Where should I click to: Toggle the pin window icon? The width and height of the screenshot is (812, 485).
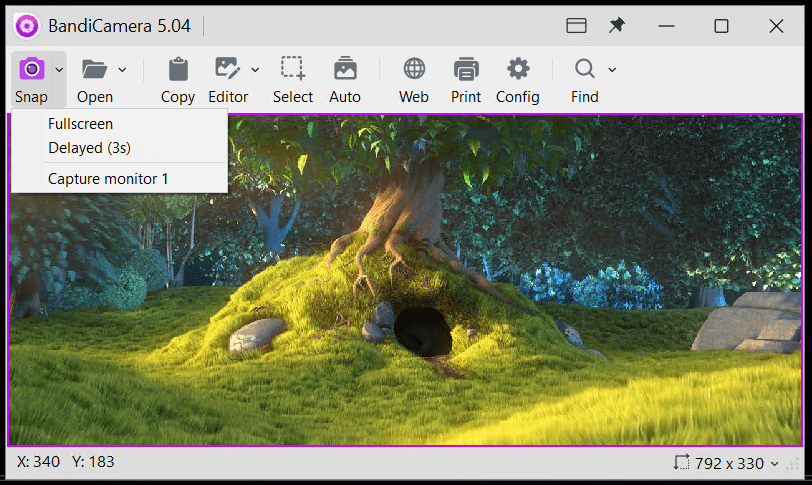pos(617,25)
